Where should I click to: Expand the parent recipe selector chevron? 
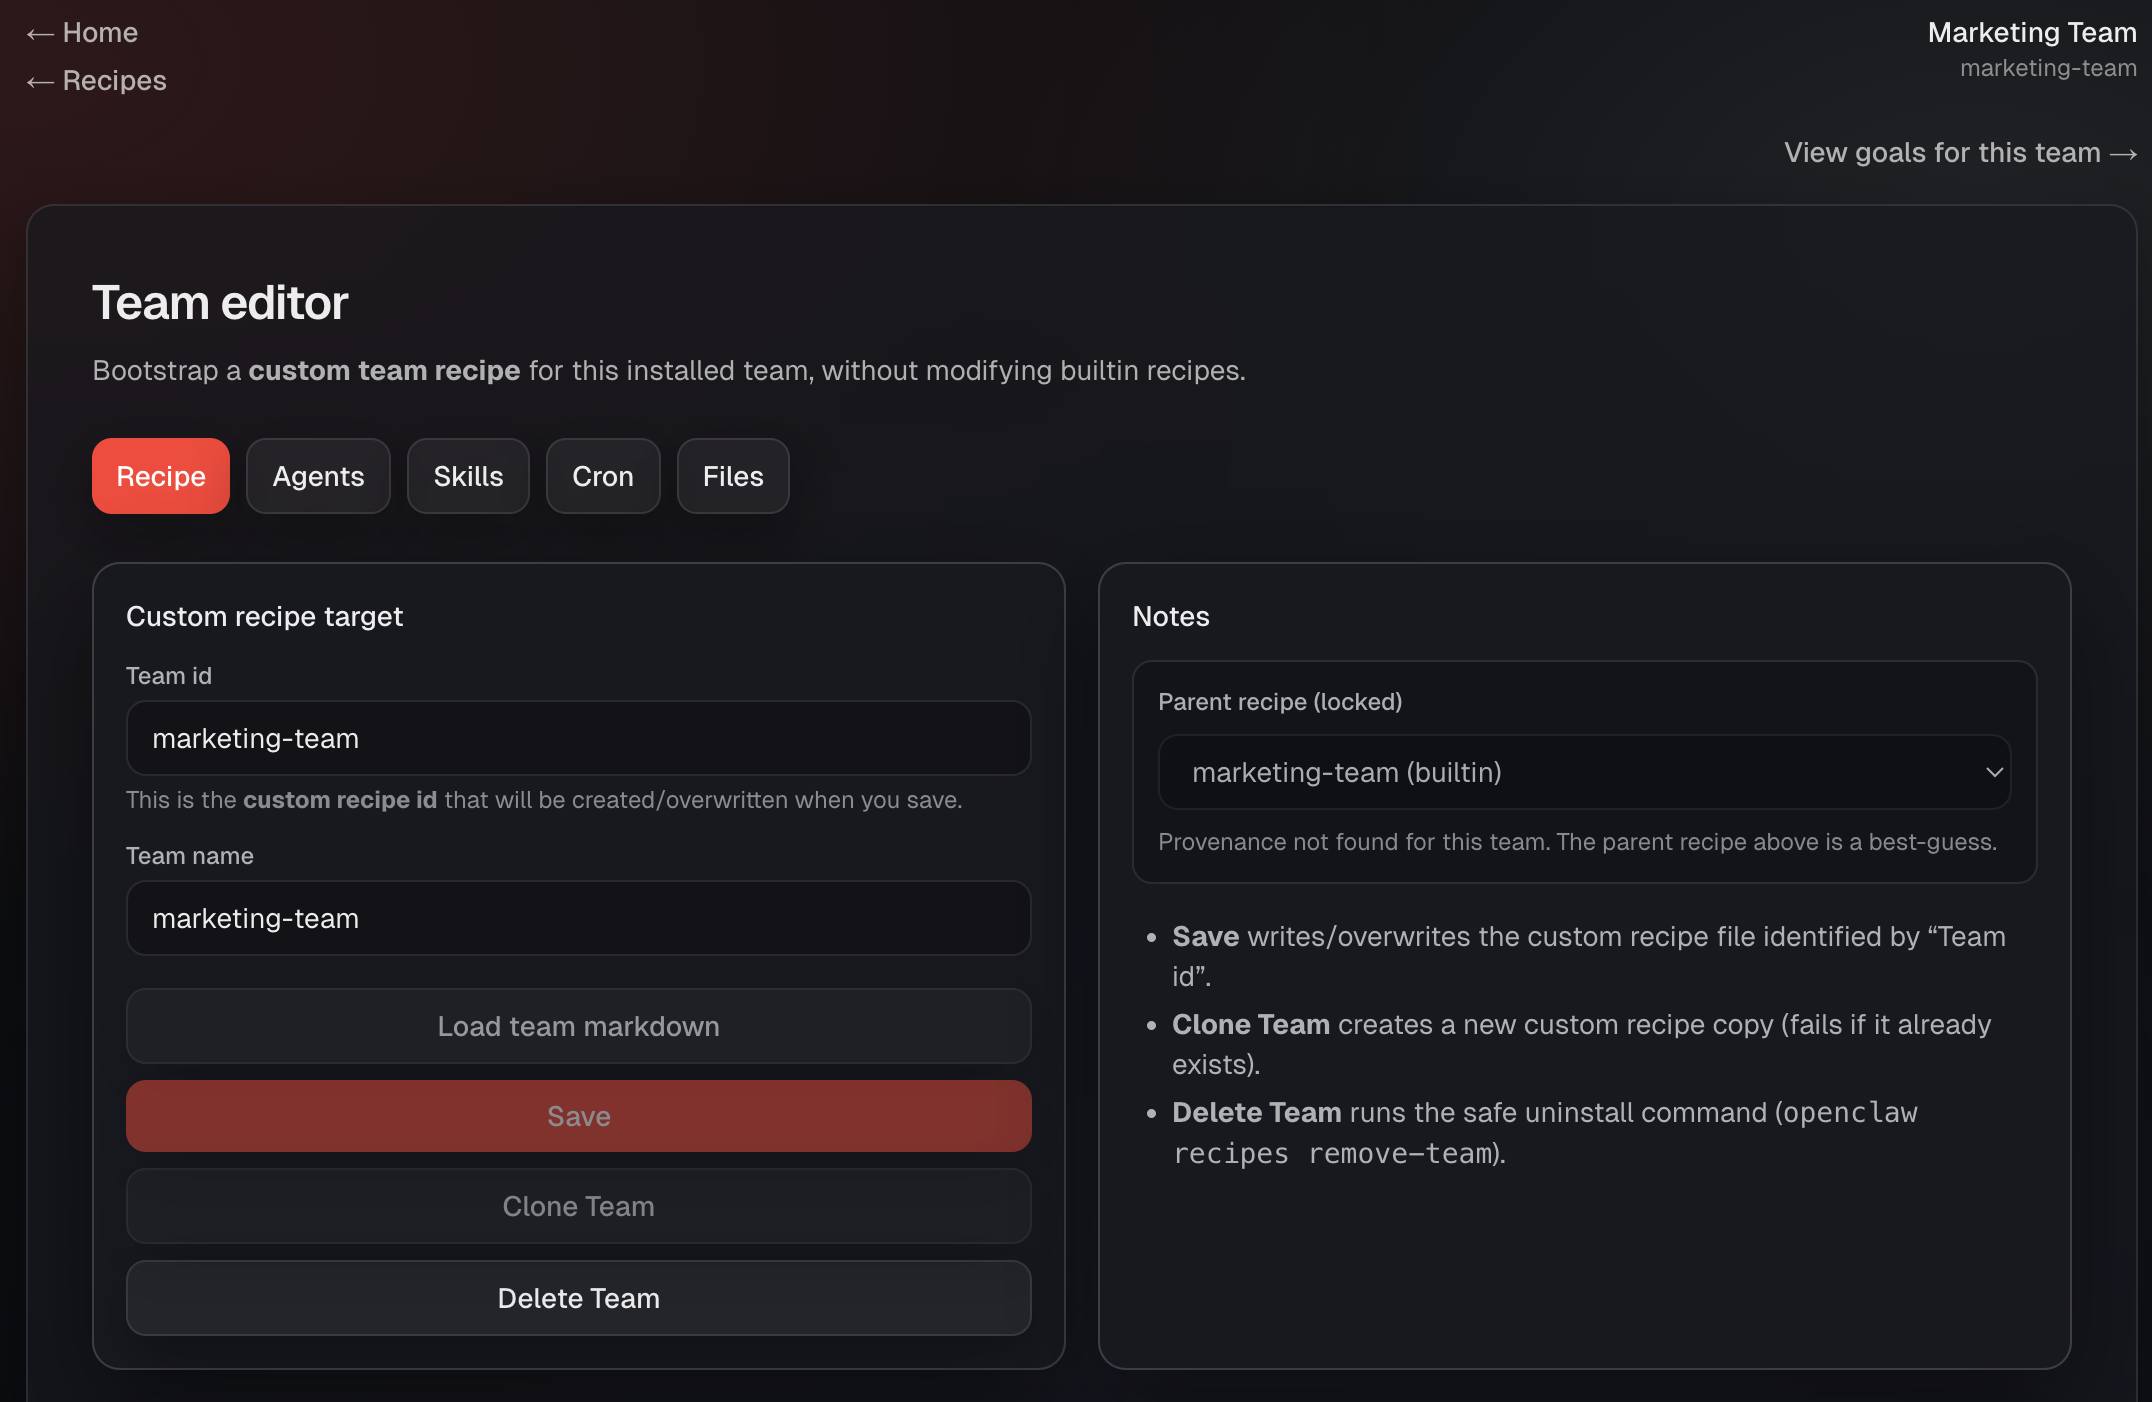pos(1993,772)
